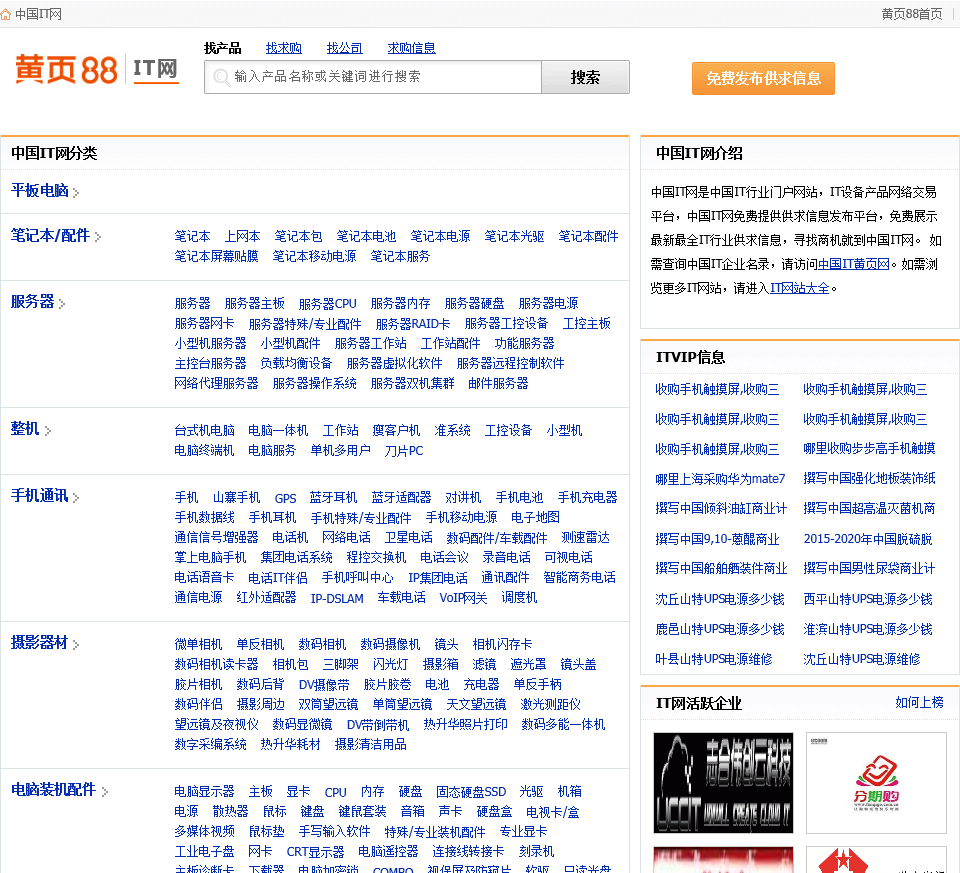Open the 中国IT网 top-left link

tap(38, 14)
